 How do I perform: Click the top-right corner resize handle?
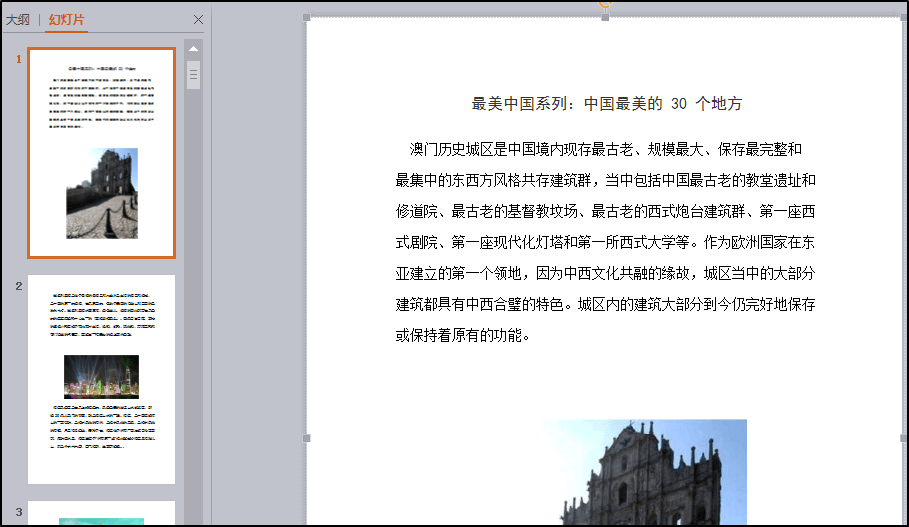click(x=903, y=18)
